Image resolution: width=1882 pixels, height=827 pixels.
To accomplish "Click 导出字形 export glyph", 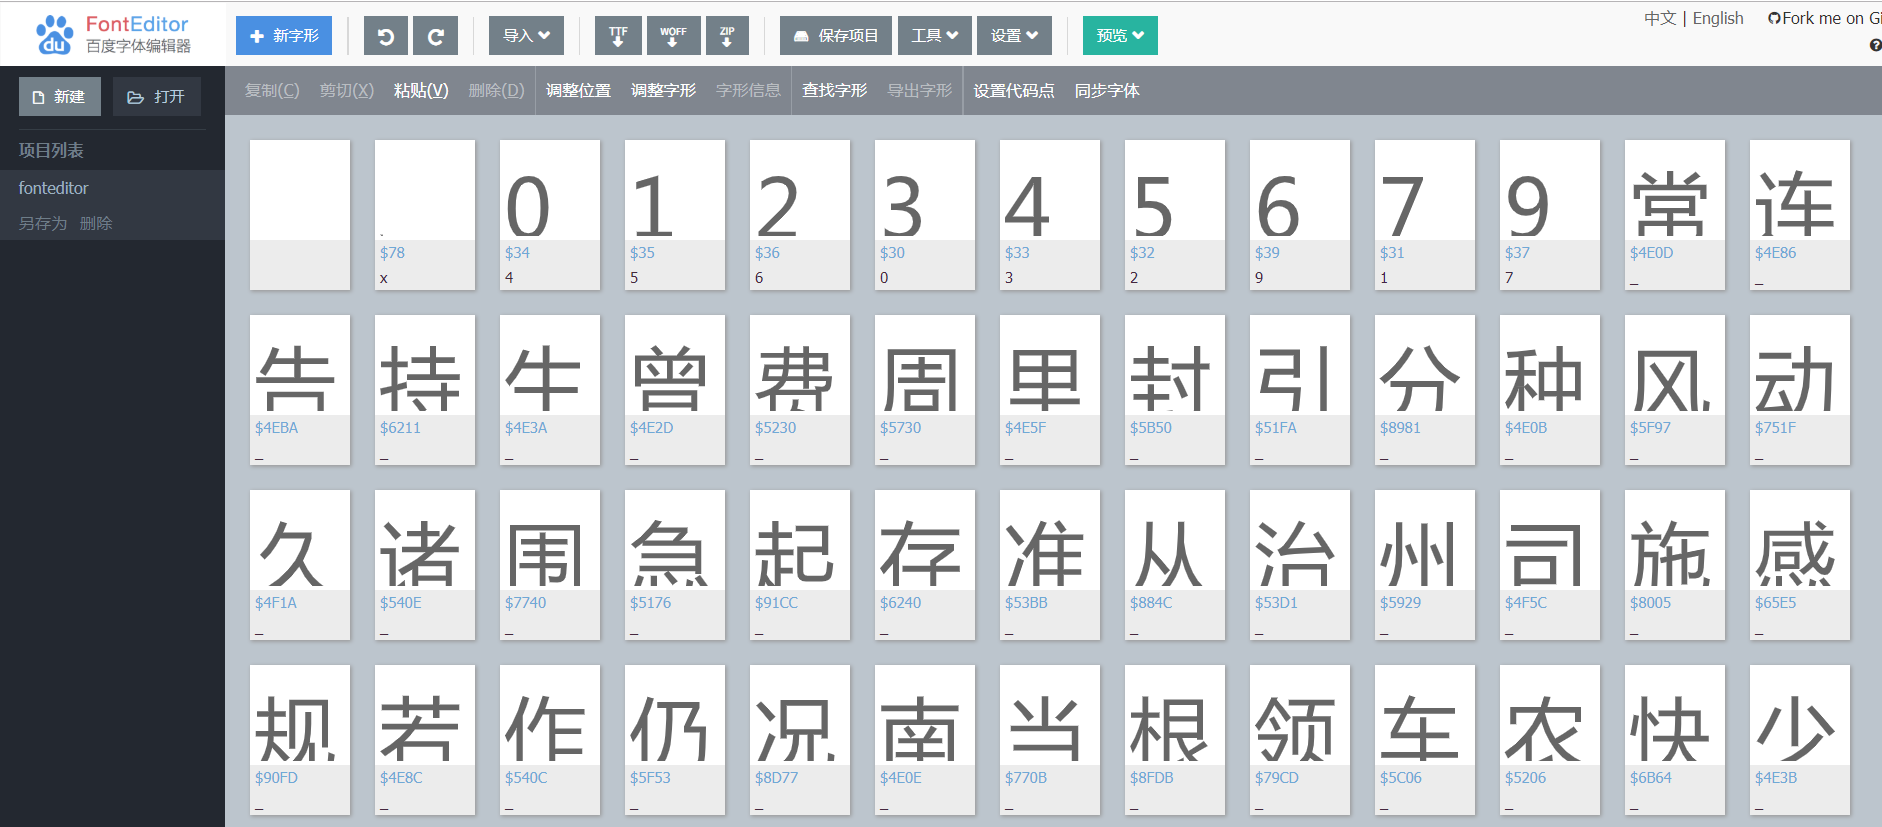I will click(919, 91).
